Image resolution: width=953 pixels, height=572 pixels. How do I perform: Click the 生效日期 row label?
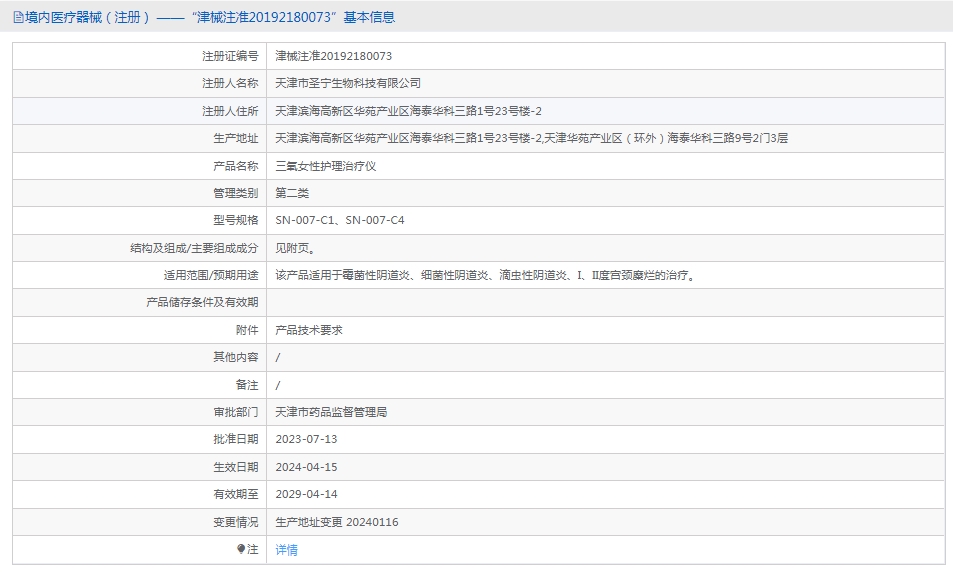(x=236, y=467)
